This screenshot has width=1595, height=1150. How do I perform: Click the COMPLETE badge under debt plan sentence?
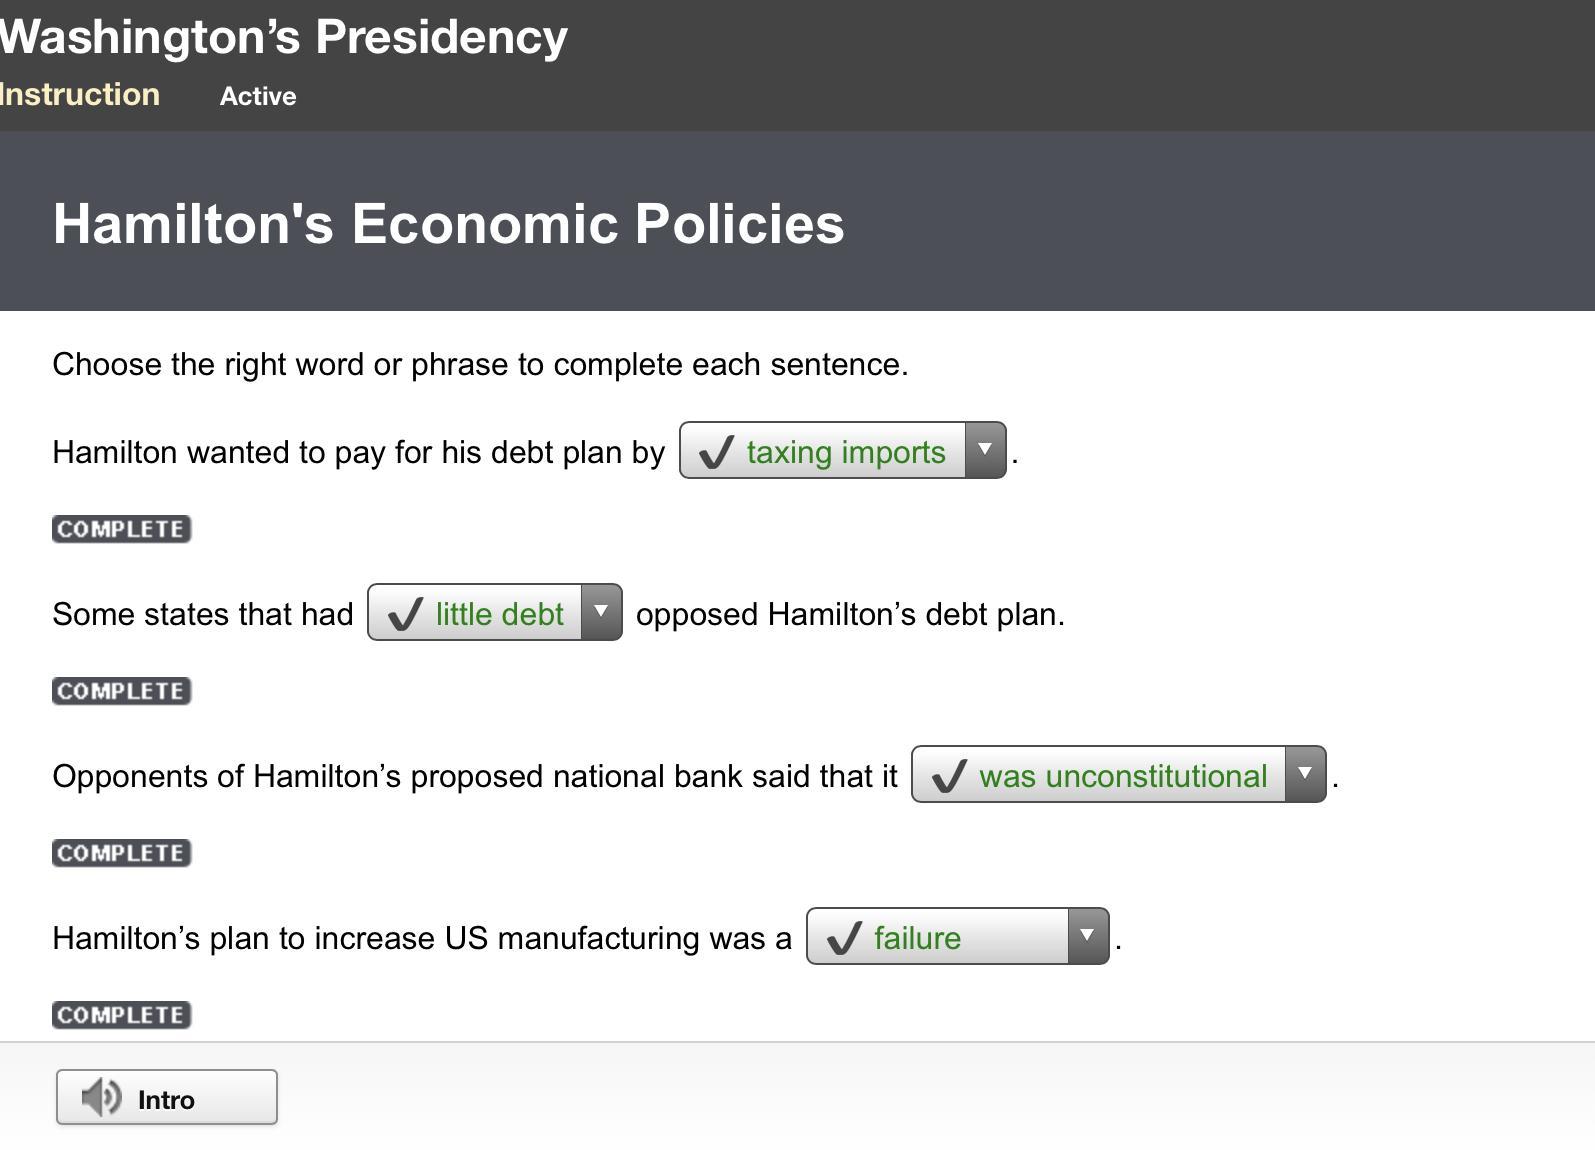[x=122, y=529]
